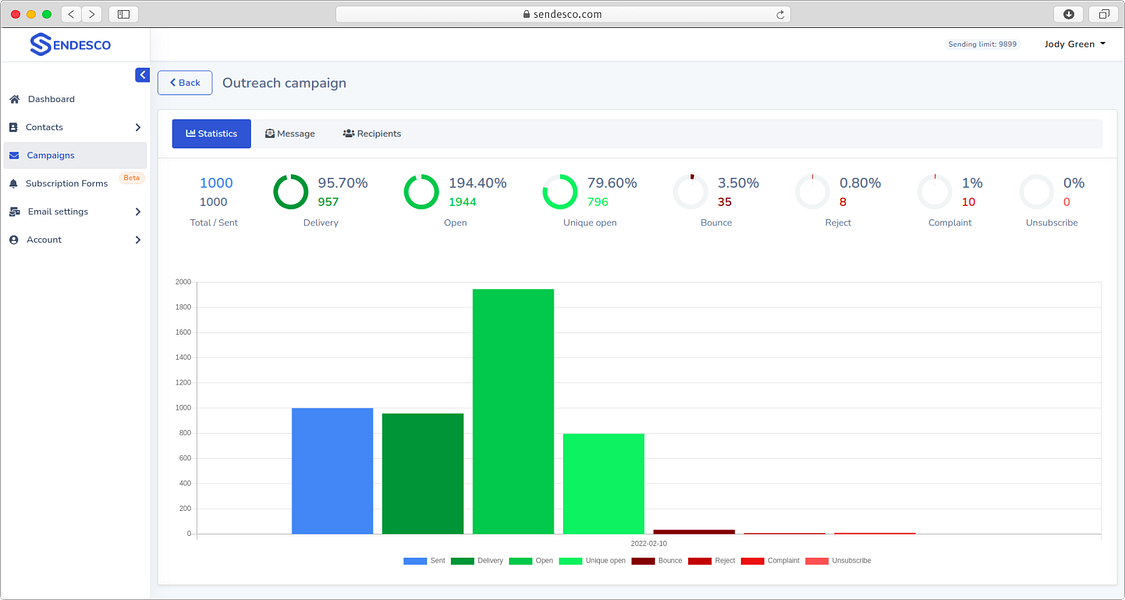The height and width of the screenshot is (600, 1125).
Task: Toggle the Sent series in chart legend
Action: point(425,561)
